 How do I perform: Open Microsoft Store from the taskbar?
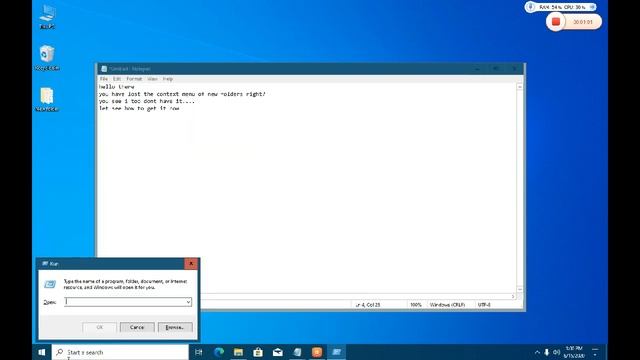(x=258, y=352)
